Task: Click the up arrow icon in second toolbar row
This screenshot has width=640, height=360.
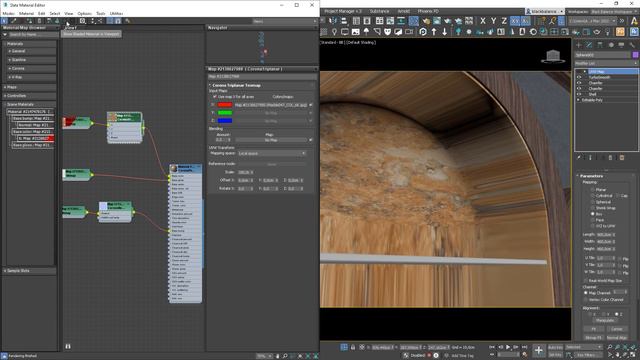Action: (434, 31)
